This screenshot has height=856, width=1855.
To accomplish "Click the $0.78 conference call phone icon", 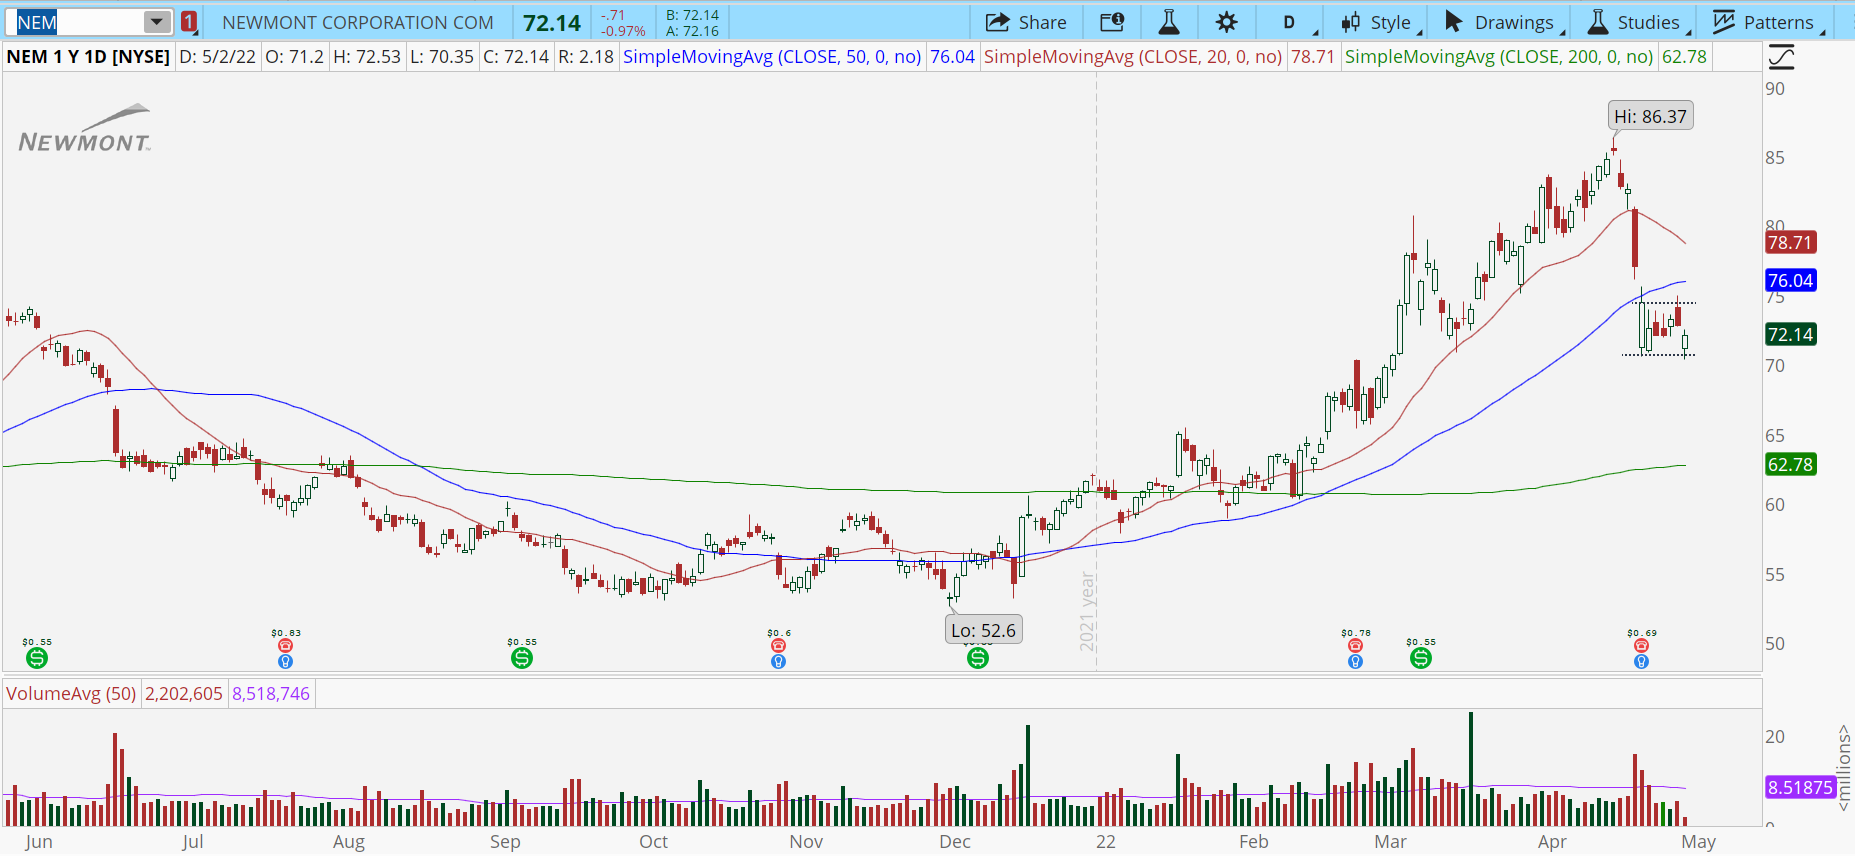I will click(1355, 646).
